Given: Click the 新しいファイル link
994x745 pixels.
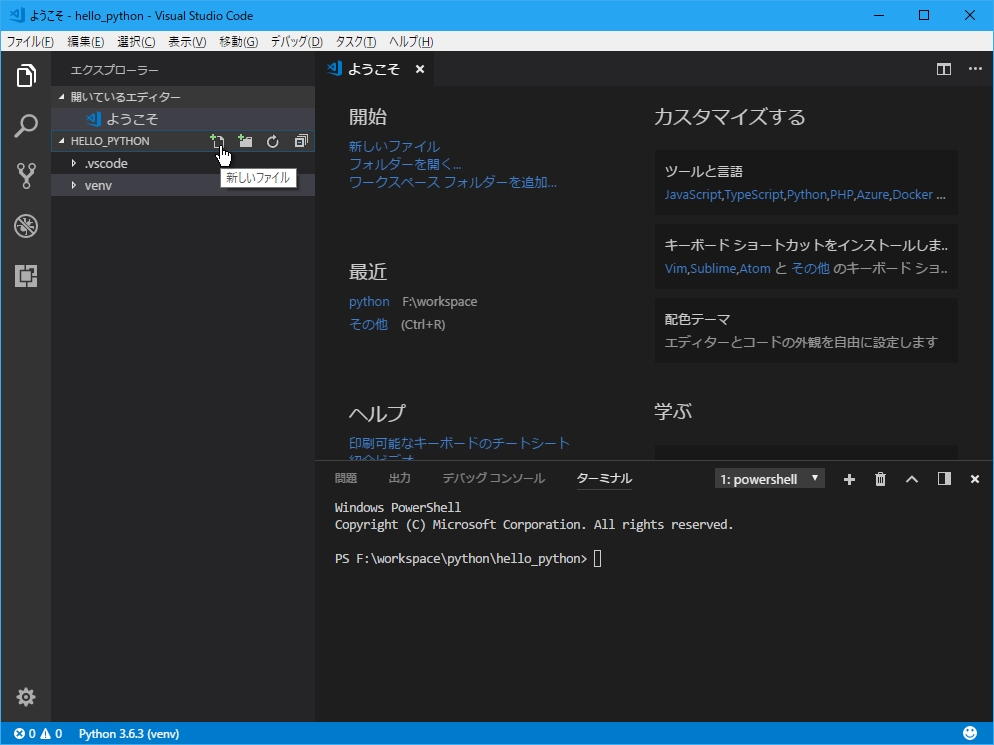Looking at the screenshot, I should (394, 146).
